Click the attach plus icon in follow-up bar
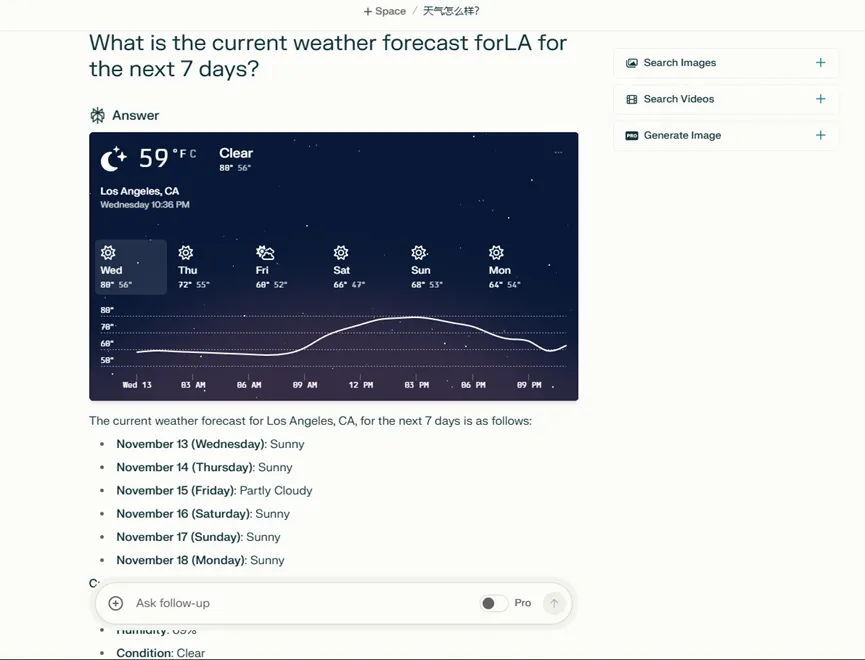 click(116, 603)
